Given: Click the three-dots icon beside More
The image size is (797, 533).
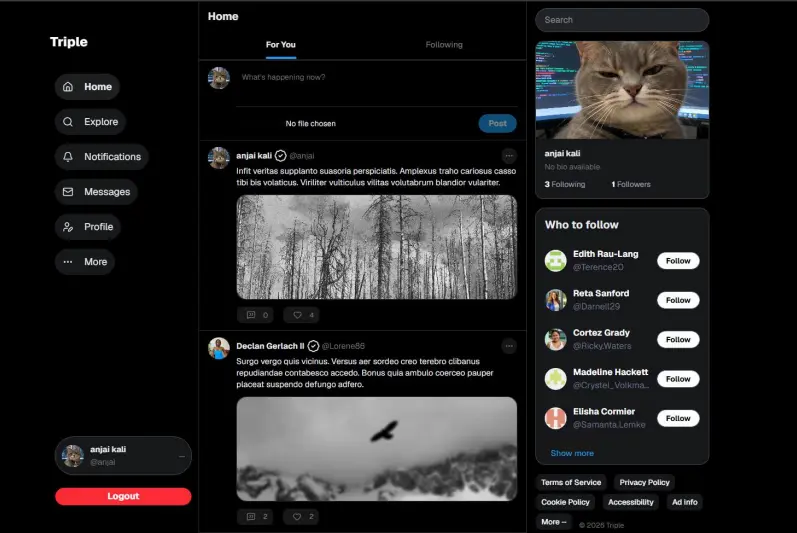Looking at the screenshot, I should pos(68,262).
